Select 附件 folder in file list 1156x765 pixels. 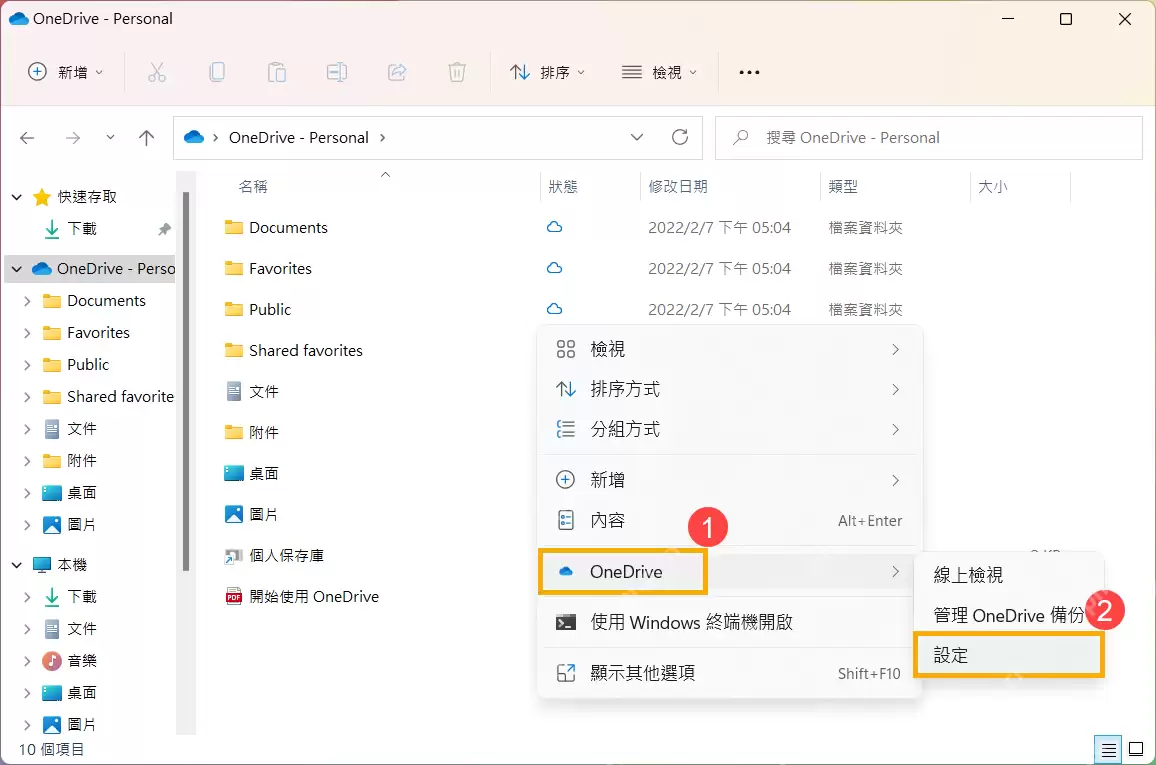(264, 433)
